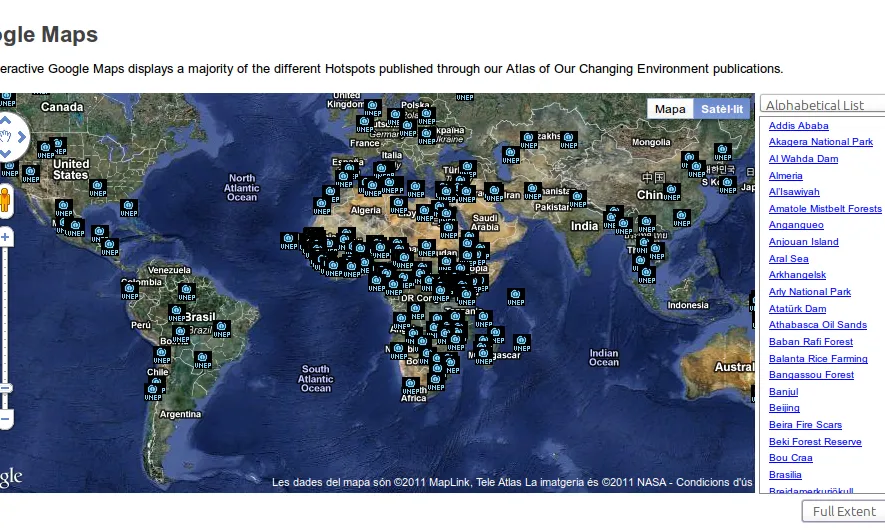Open UNEP marker at South Africa label
885x531 pixels.
click(x=410, y=387)
